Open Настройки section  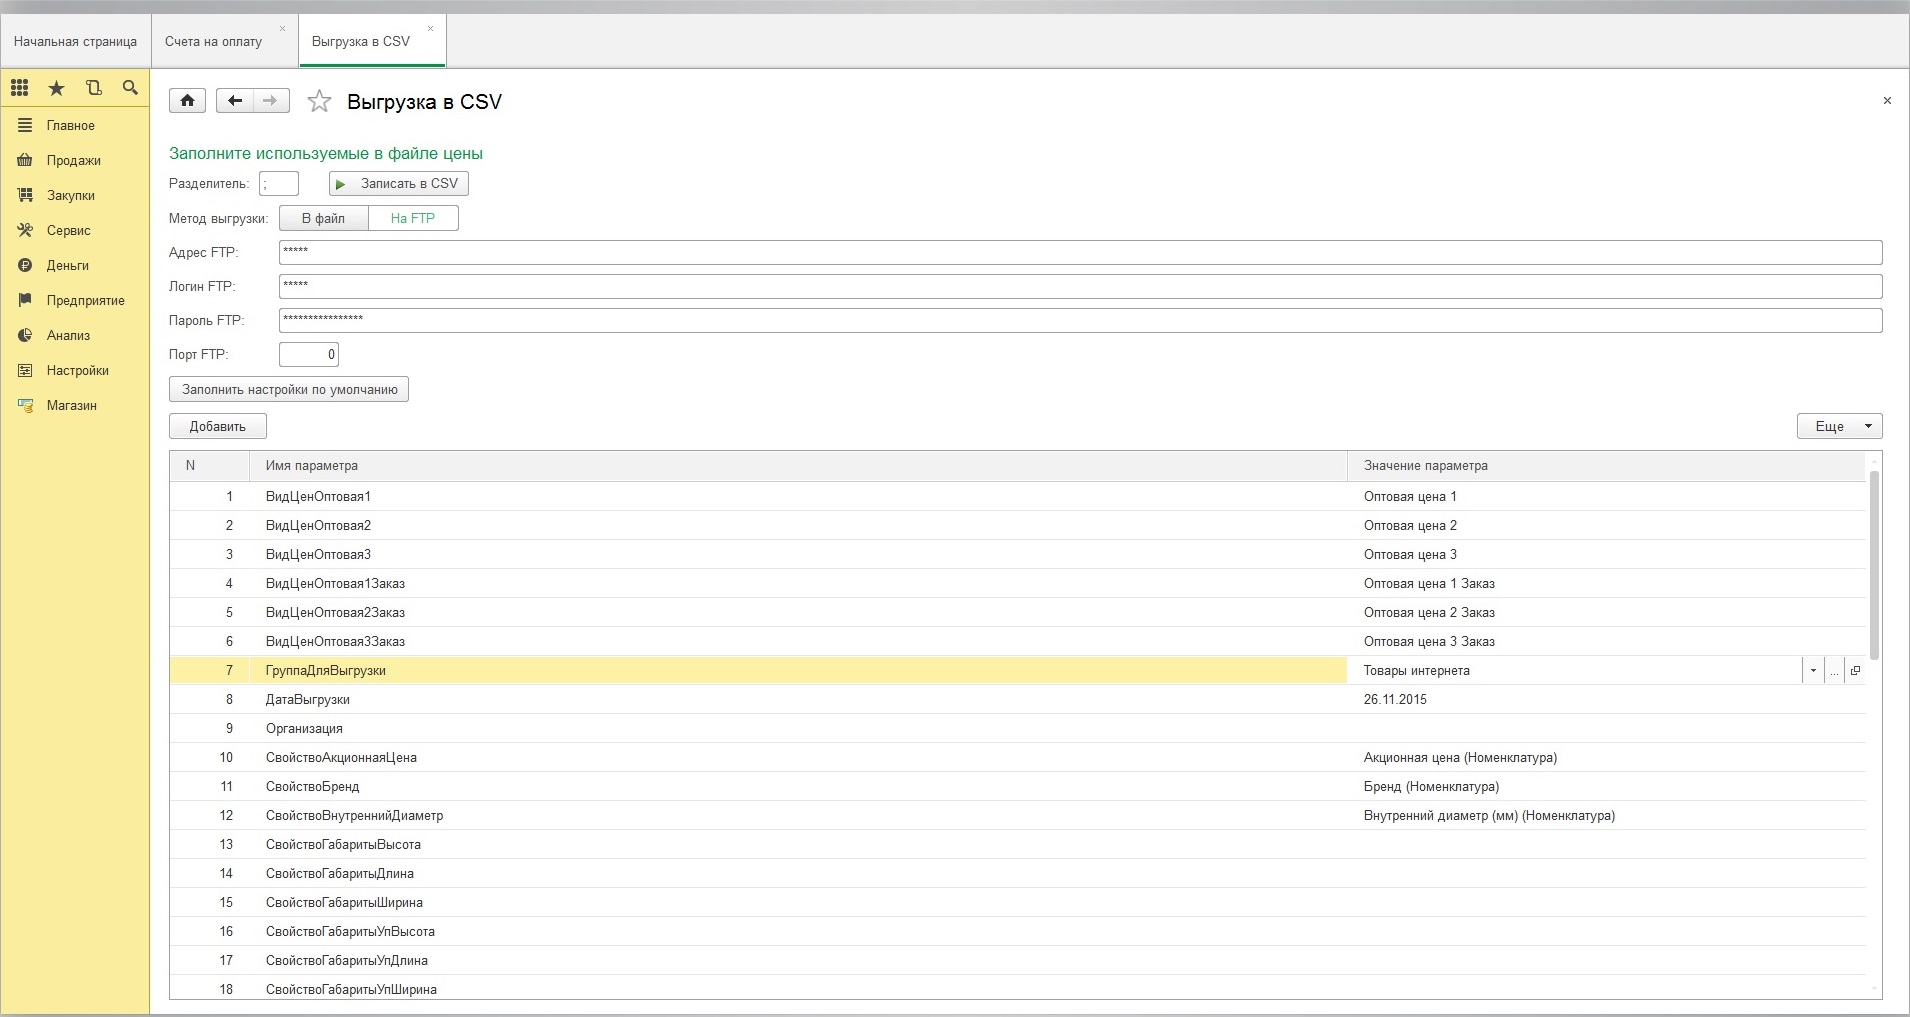click(x=75, y=370)
